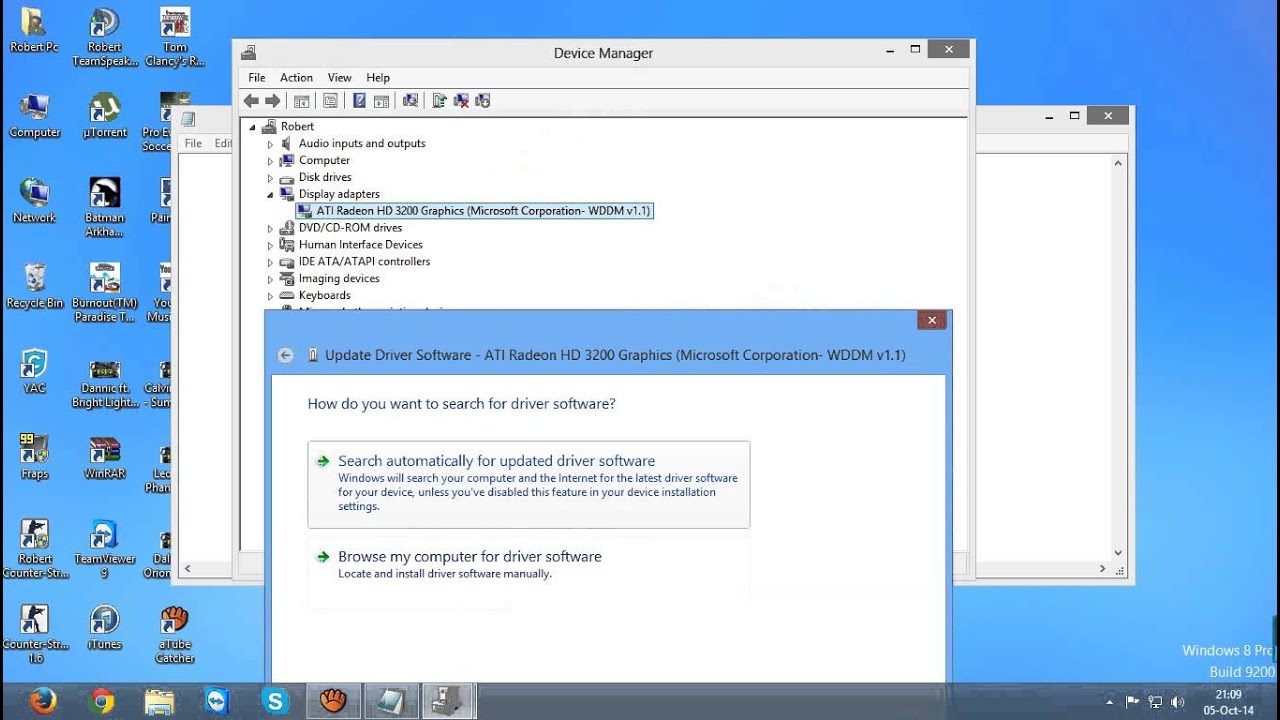The height and width of the screenshot is (720, 1280).
Task: Expand the Disk drives node arrow
Action: pyautogui.click(x=270, y=178)
